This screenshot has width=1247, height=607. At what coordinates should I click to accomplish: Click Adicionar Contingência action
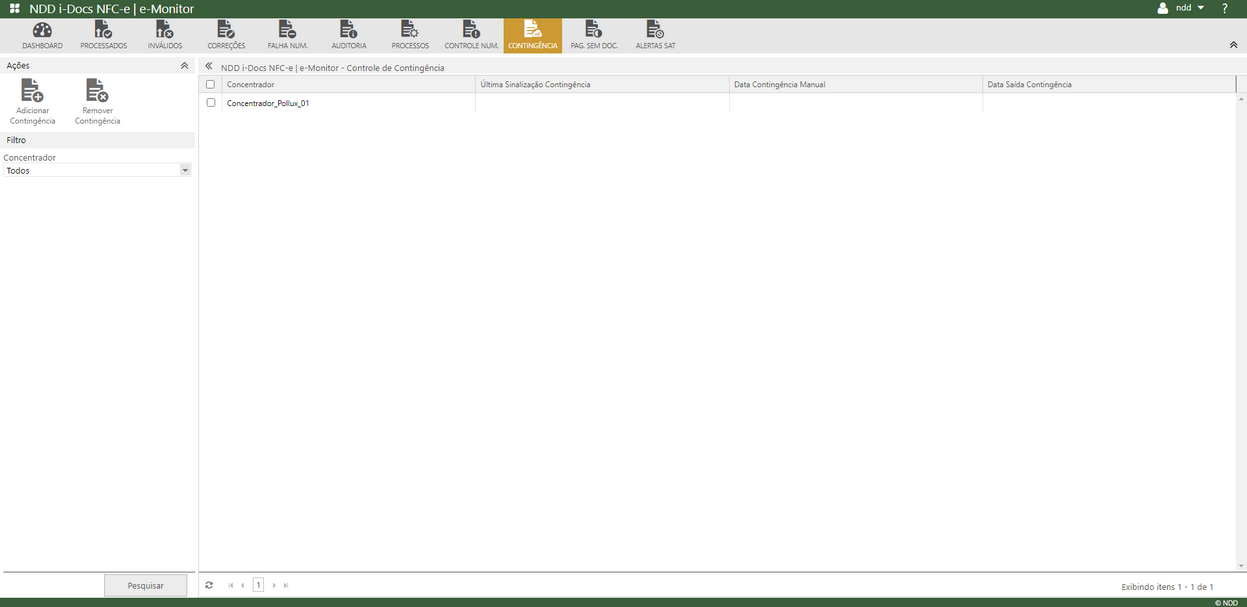pos(33,99)
